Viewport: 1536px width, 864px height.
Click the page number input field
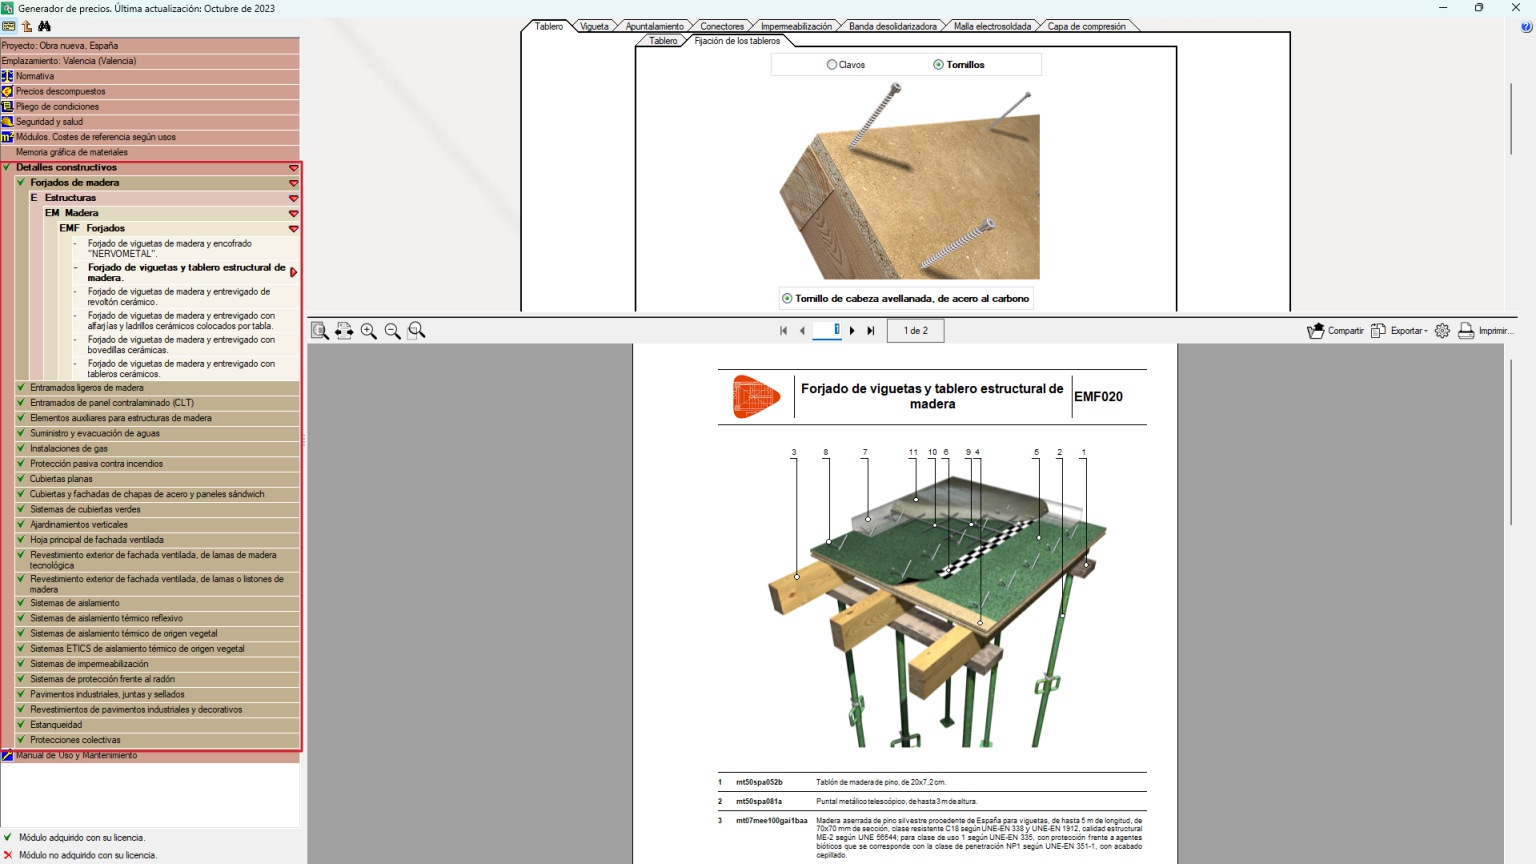[827, 330]
